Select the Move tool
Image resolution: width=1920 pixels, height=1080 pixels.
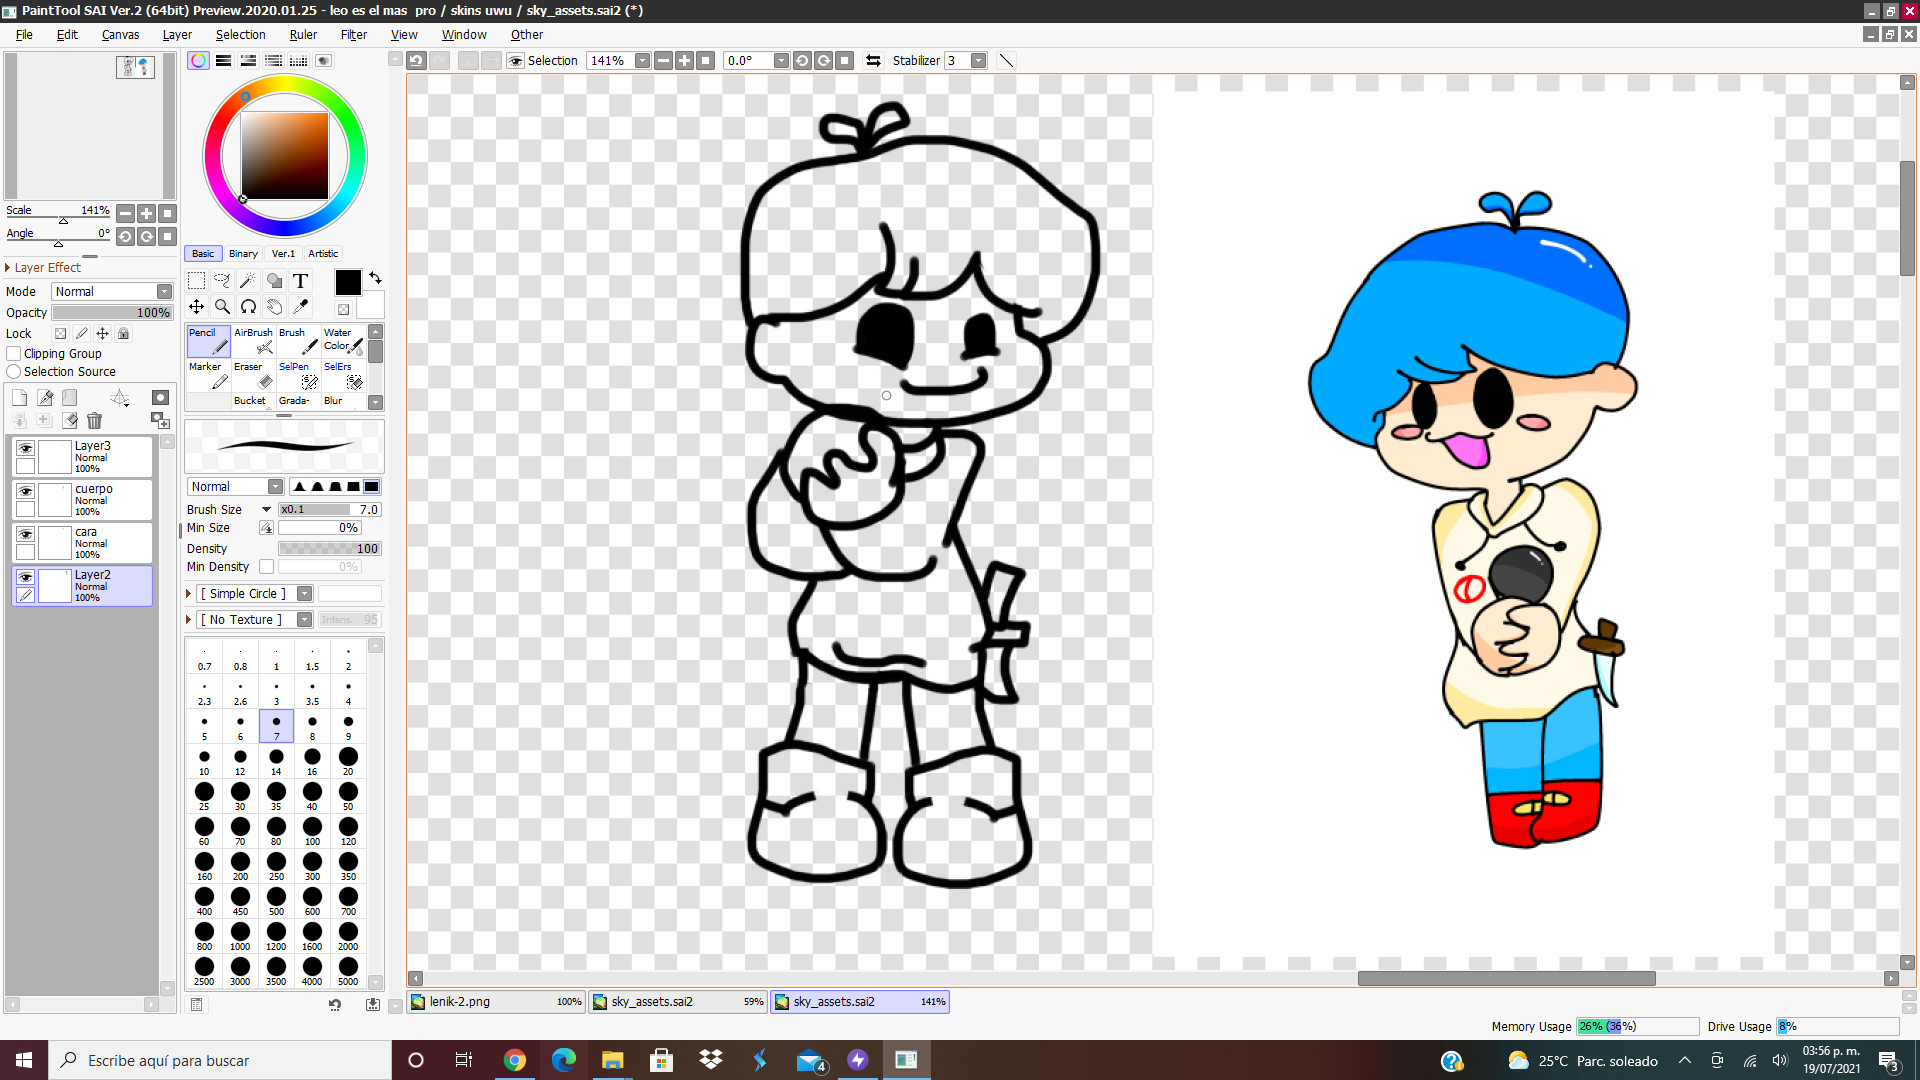pos(197,307)
